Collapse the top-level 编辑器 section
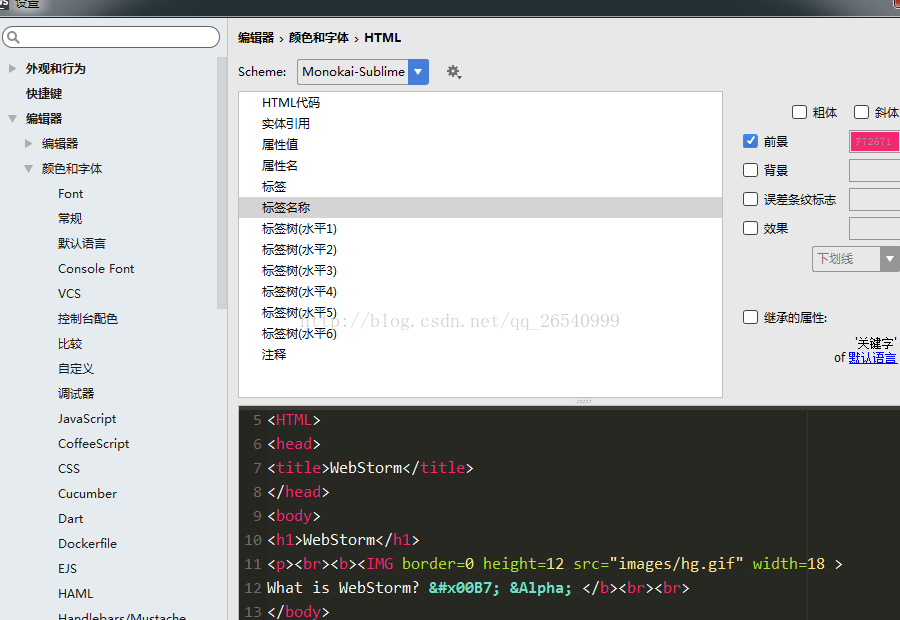The image size is (900, 620). click(x=13, y=118)
